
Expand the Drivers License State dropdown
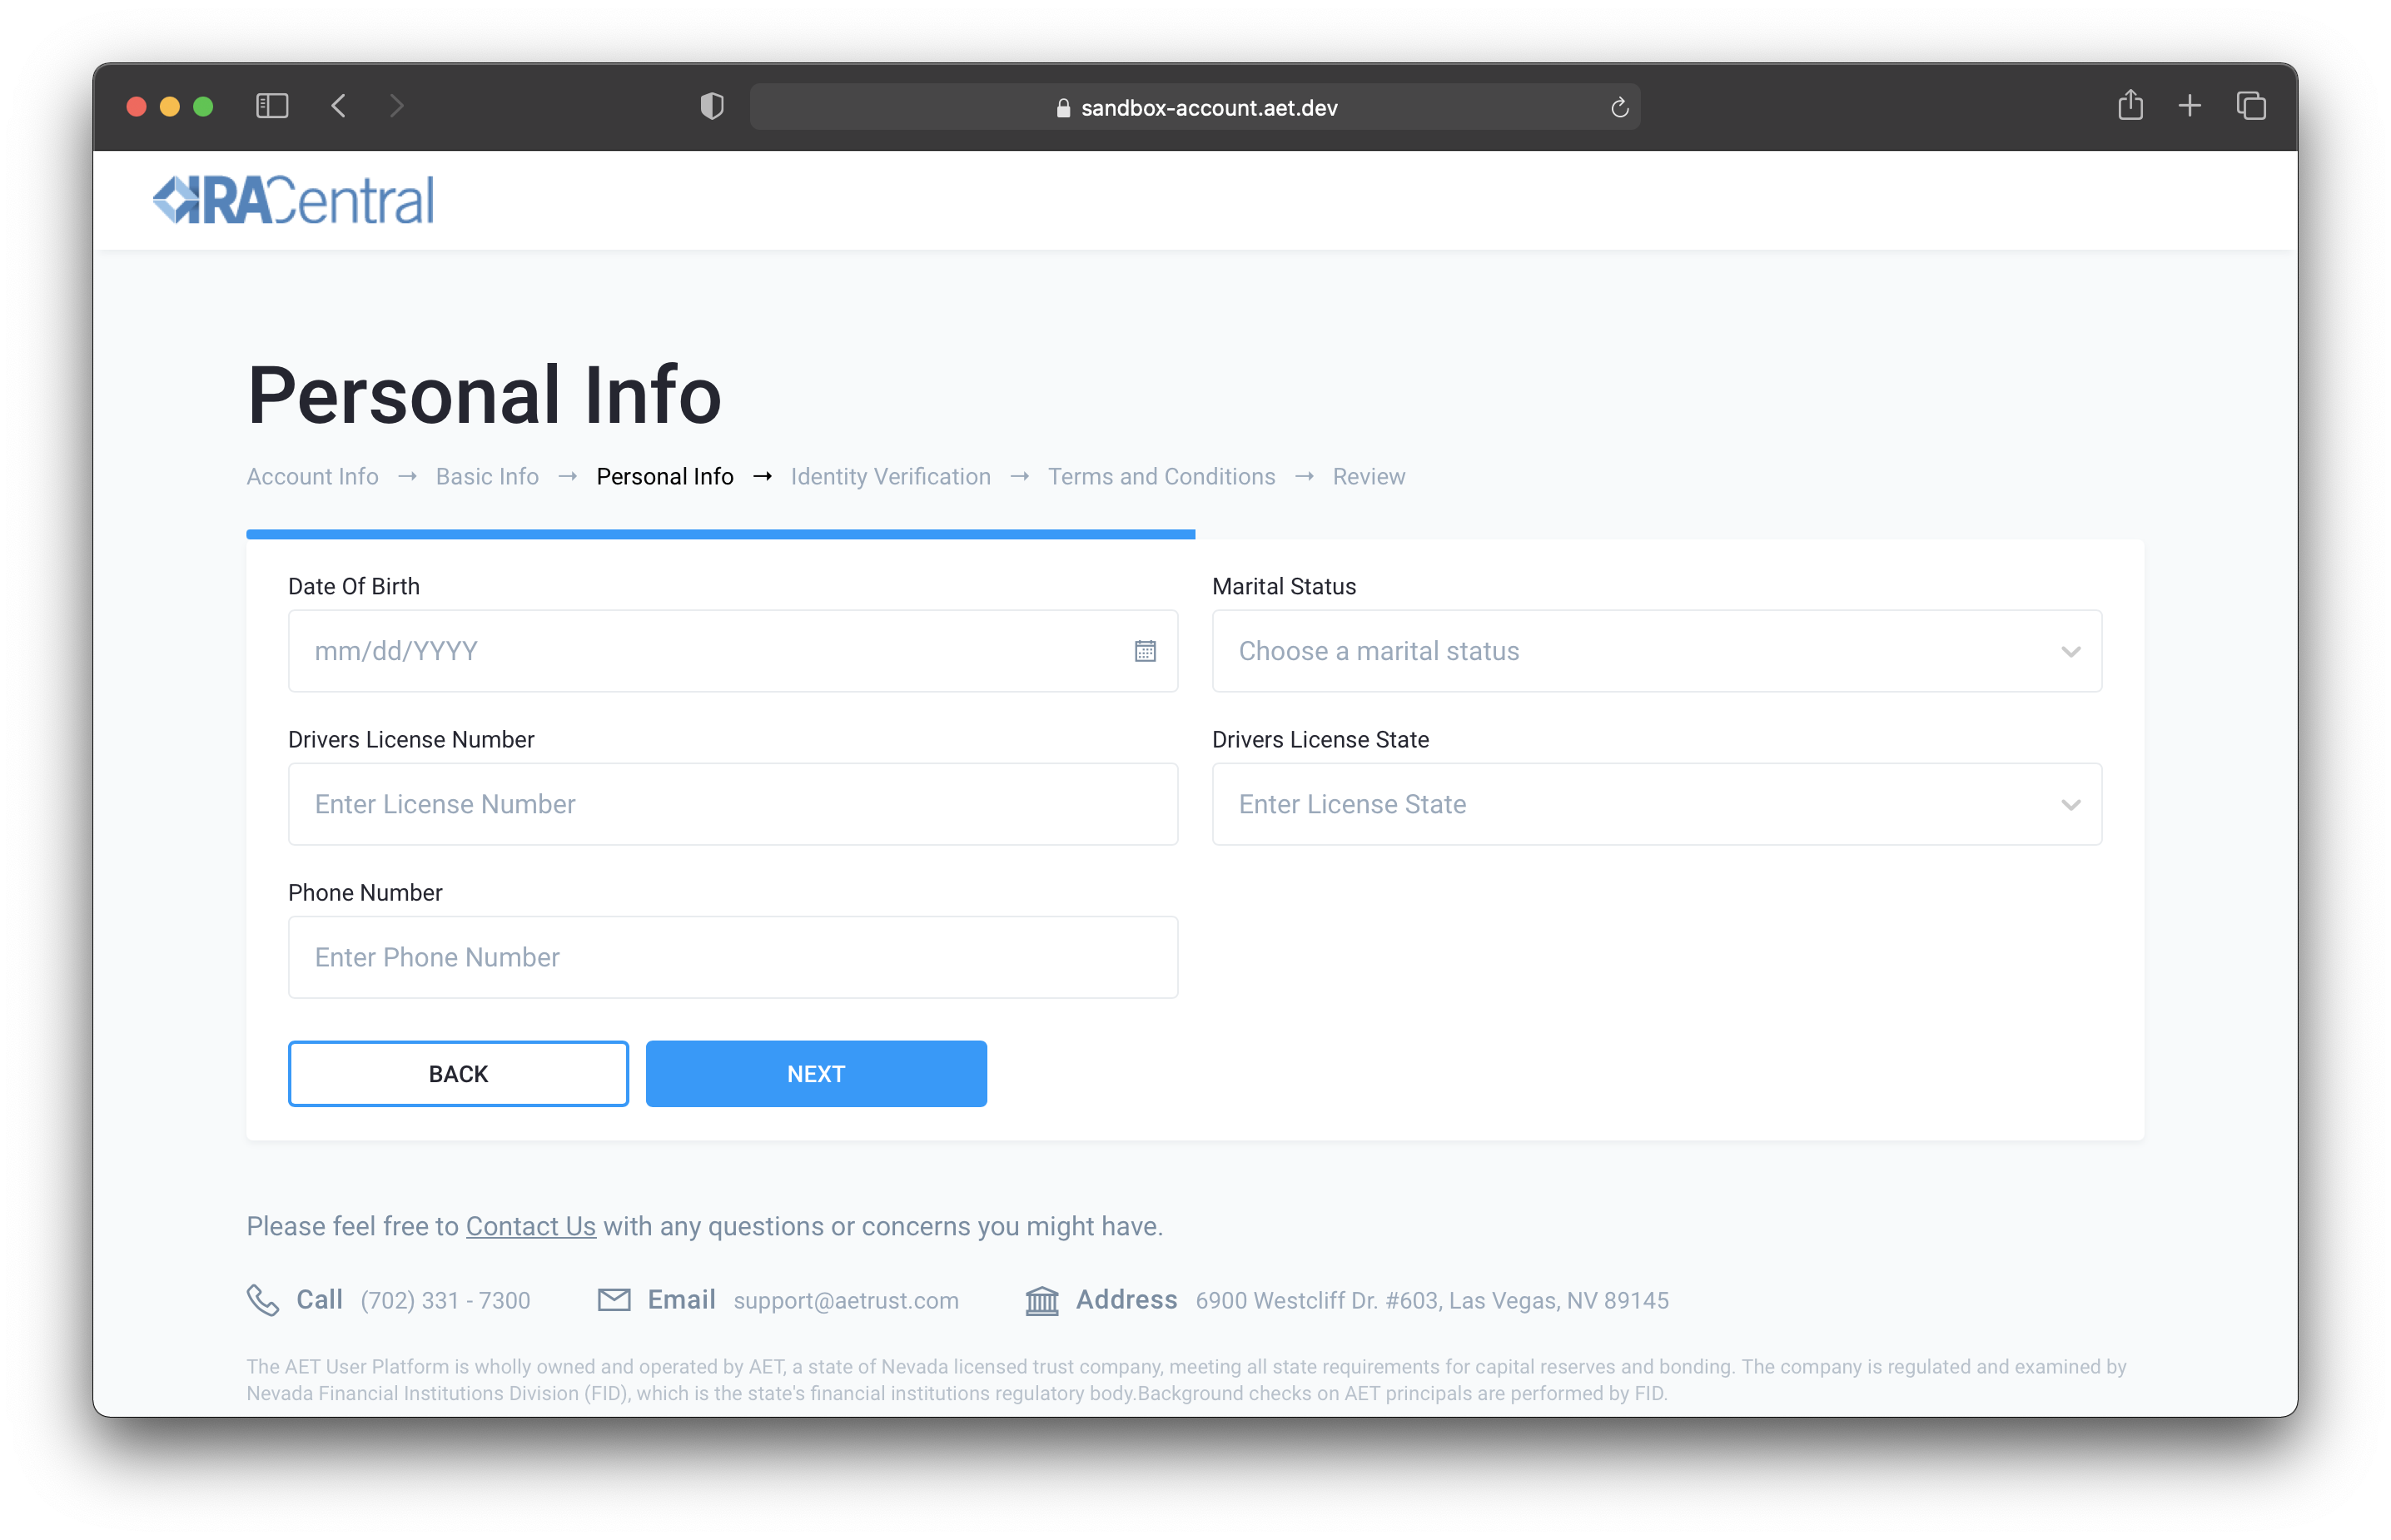click(1656, 804)
